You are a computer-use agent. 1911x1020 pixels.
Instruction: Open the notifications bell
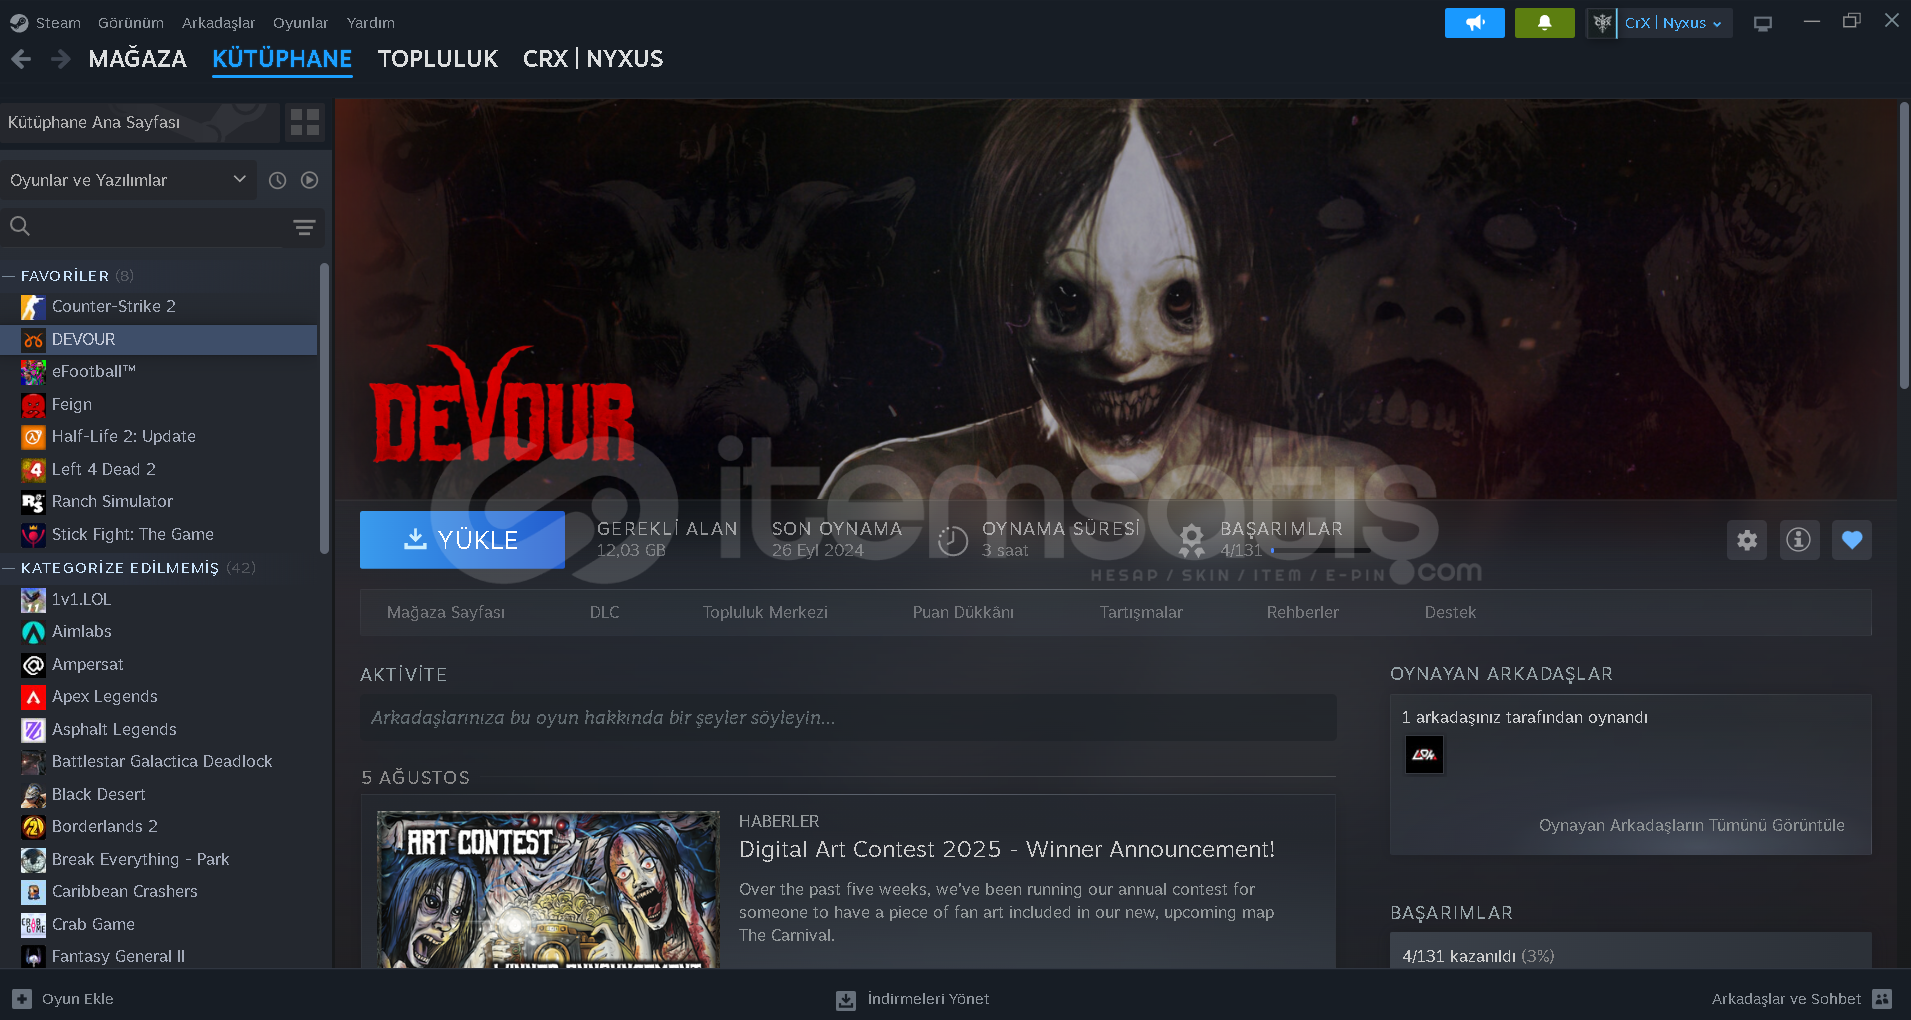(1544, 22)
